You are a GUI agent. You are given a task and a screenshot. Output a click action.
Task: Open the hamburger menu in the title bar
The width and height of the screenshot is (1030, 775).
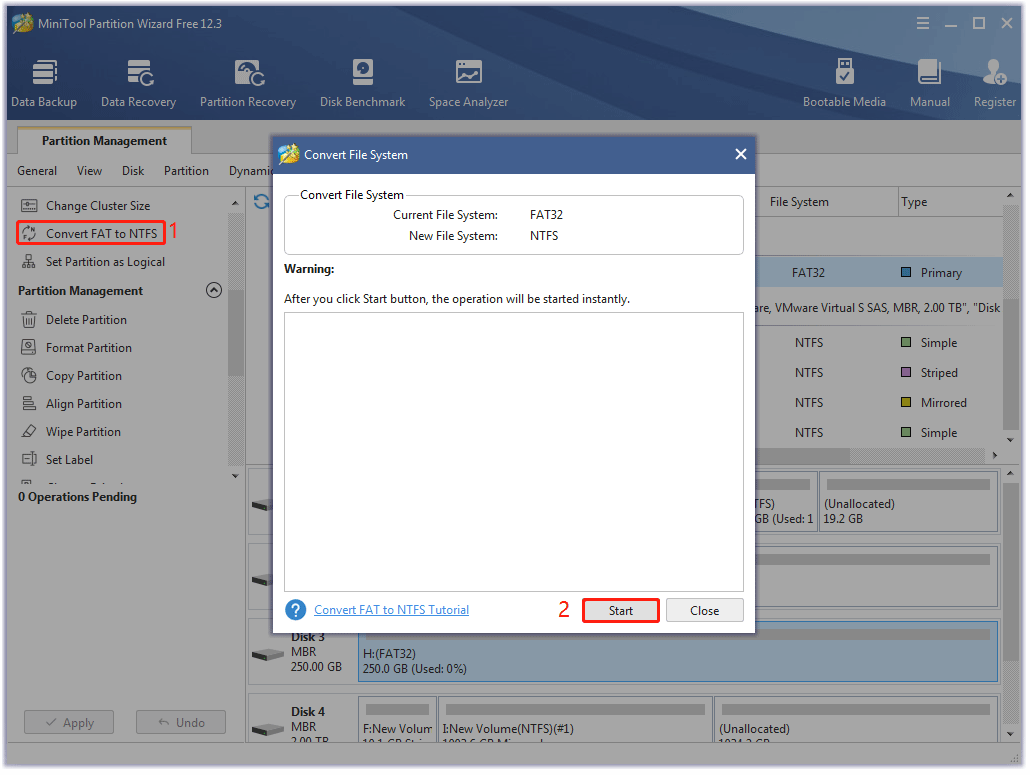[922, 22]
